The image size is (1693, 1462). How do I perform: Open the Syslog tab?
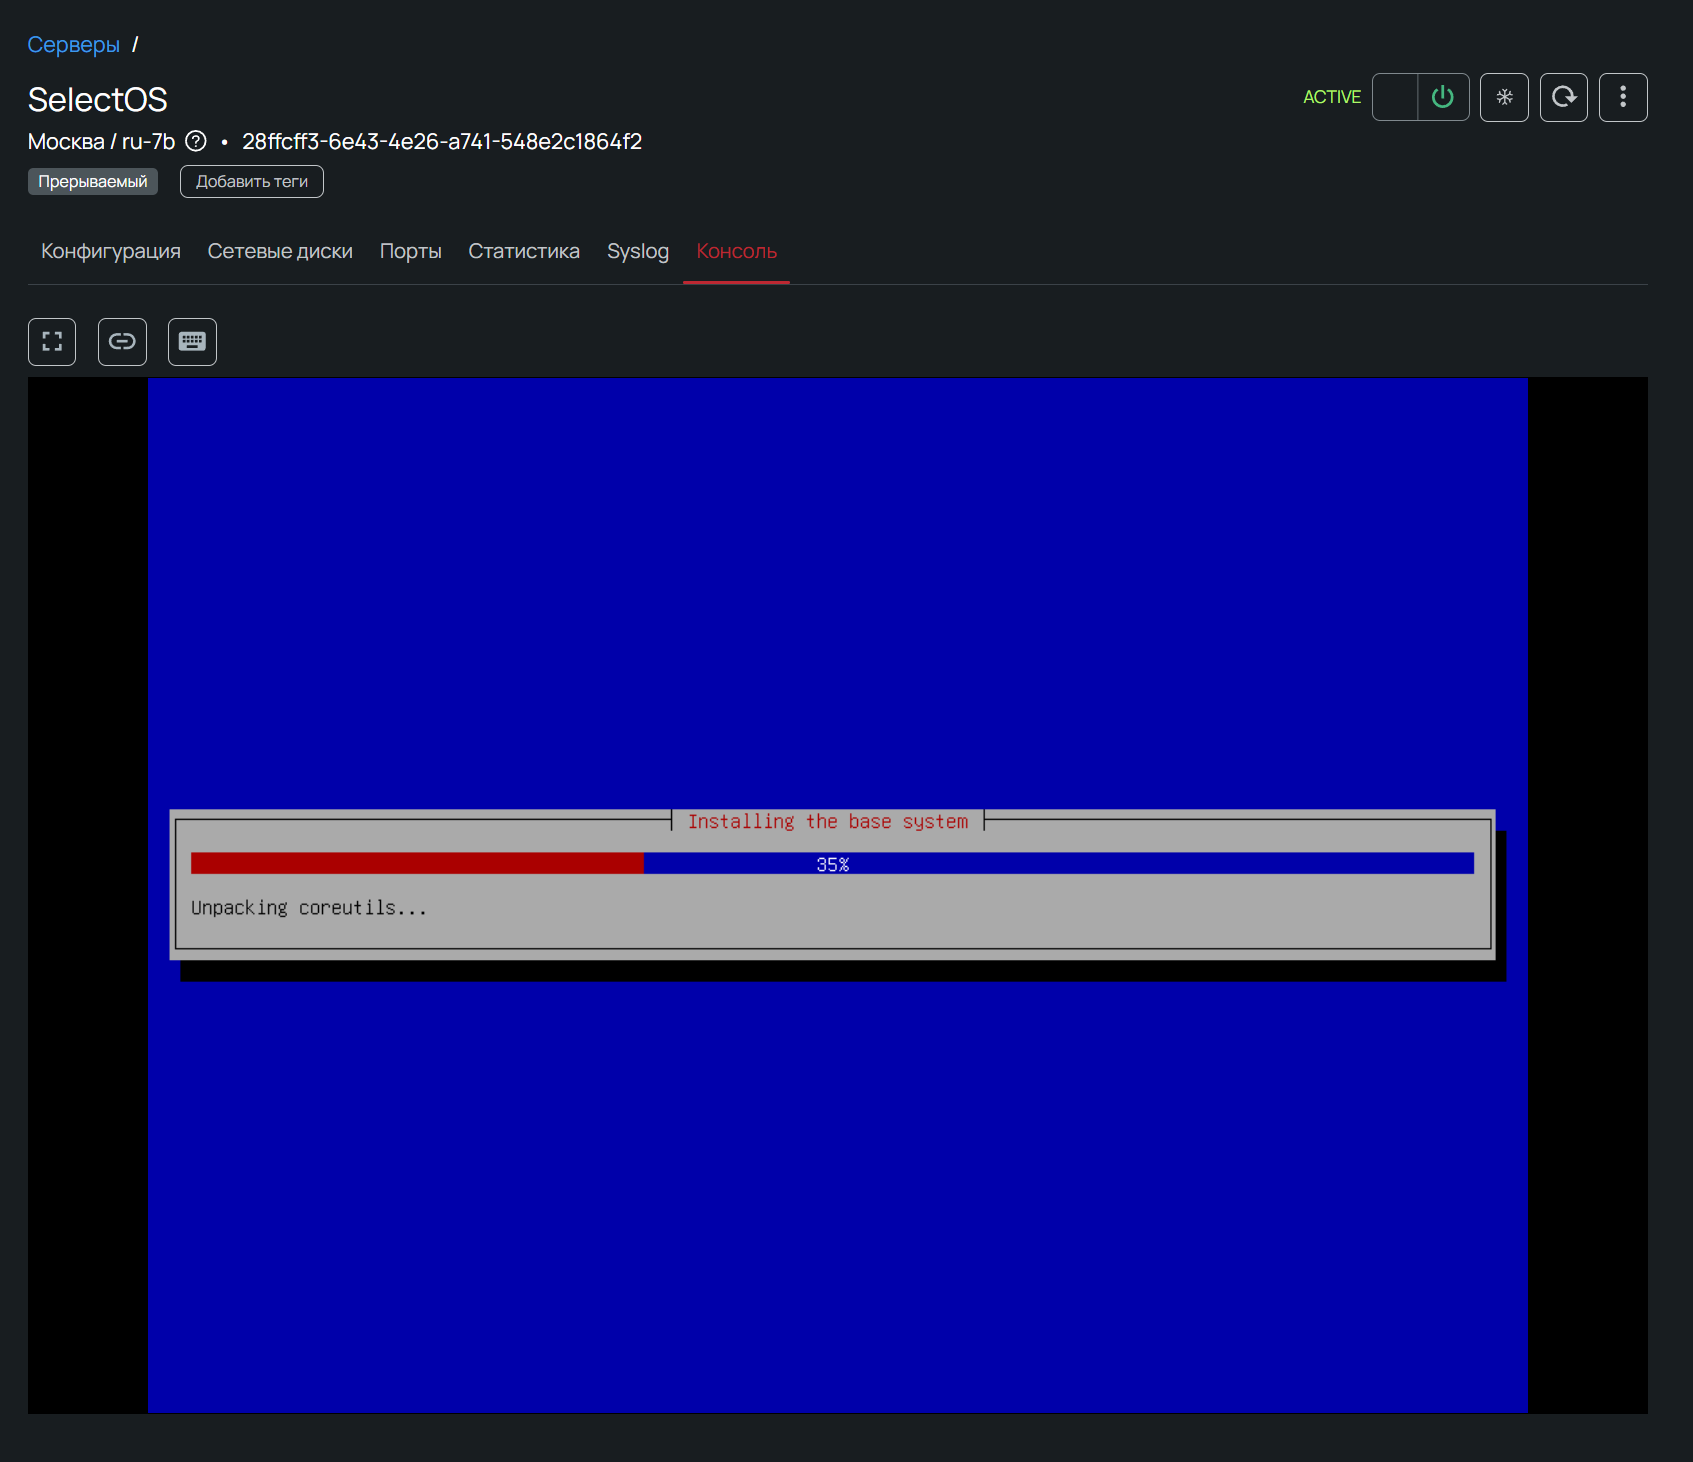coord(638,251)
